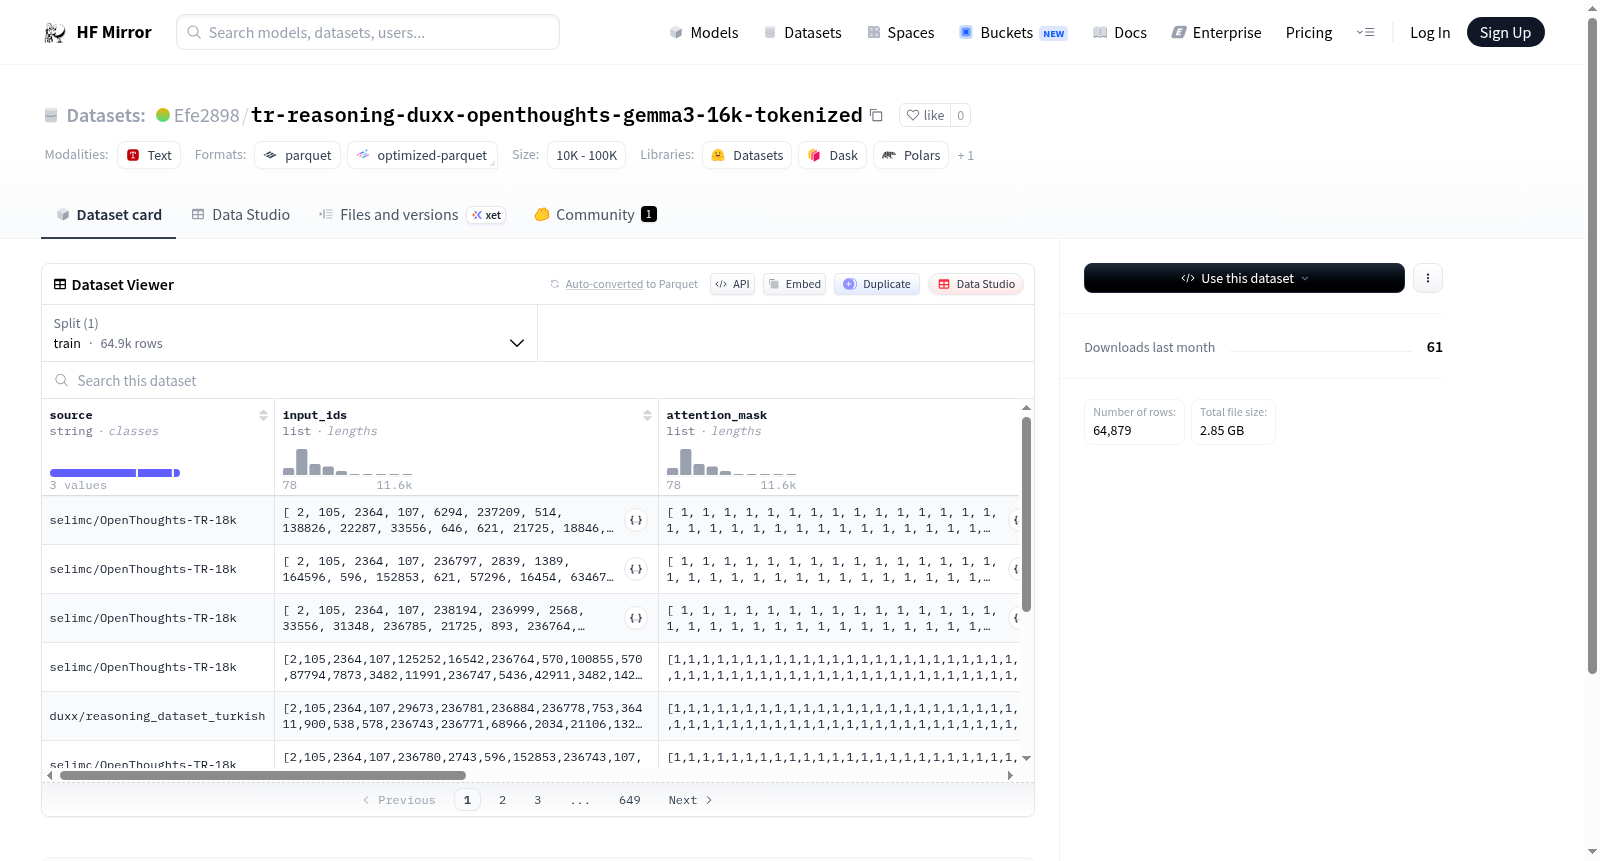1600x861 pixels.
Task: Click the Embed button
Action: tap(794, 284)
